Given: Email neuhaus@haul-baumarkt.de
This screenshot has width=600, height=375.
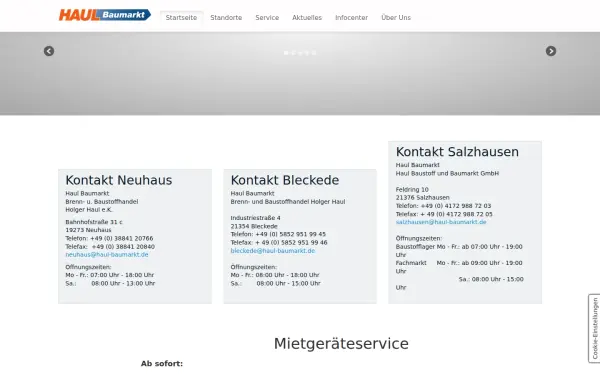Looking at the screenshot, I should [x=107, y=254].
